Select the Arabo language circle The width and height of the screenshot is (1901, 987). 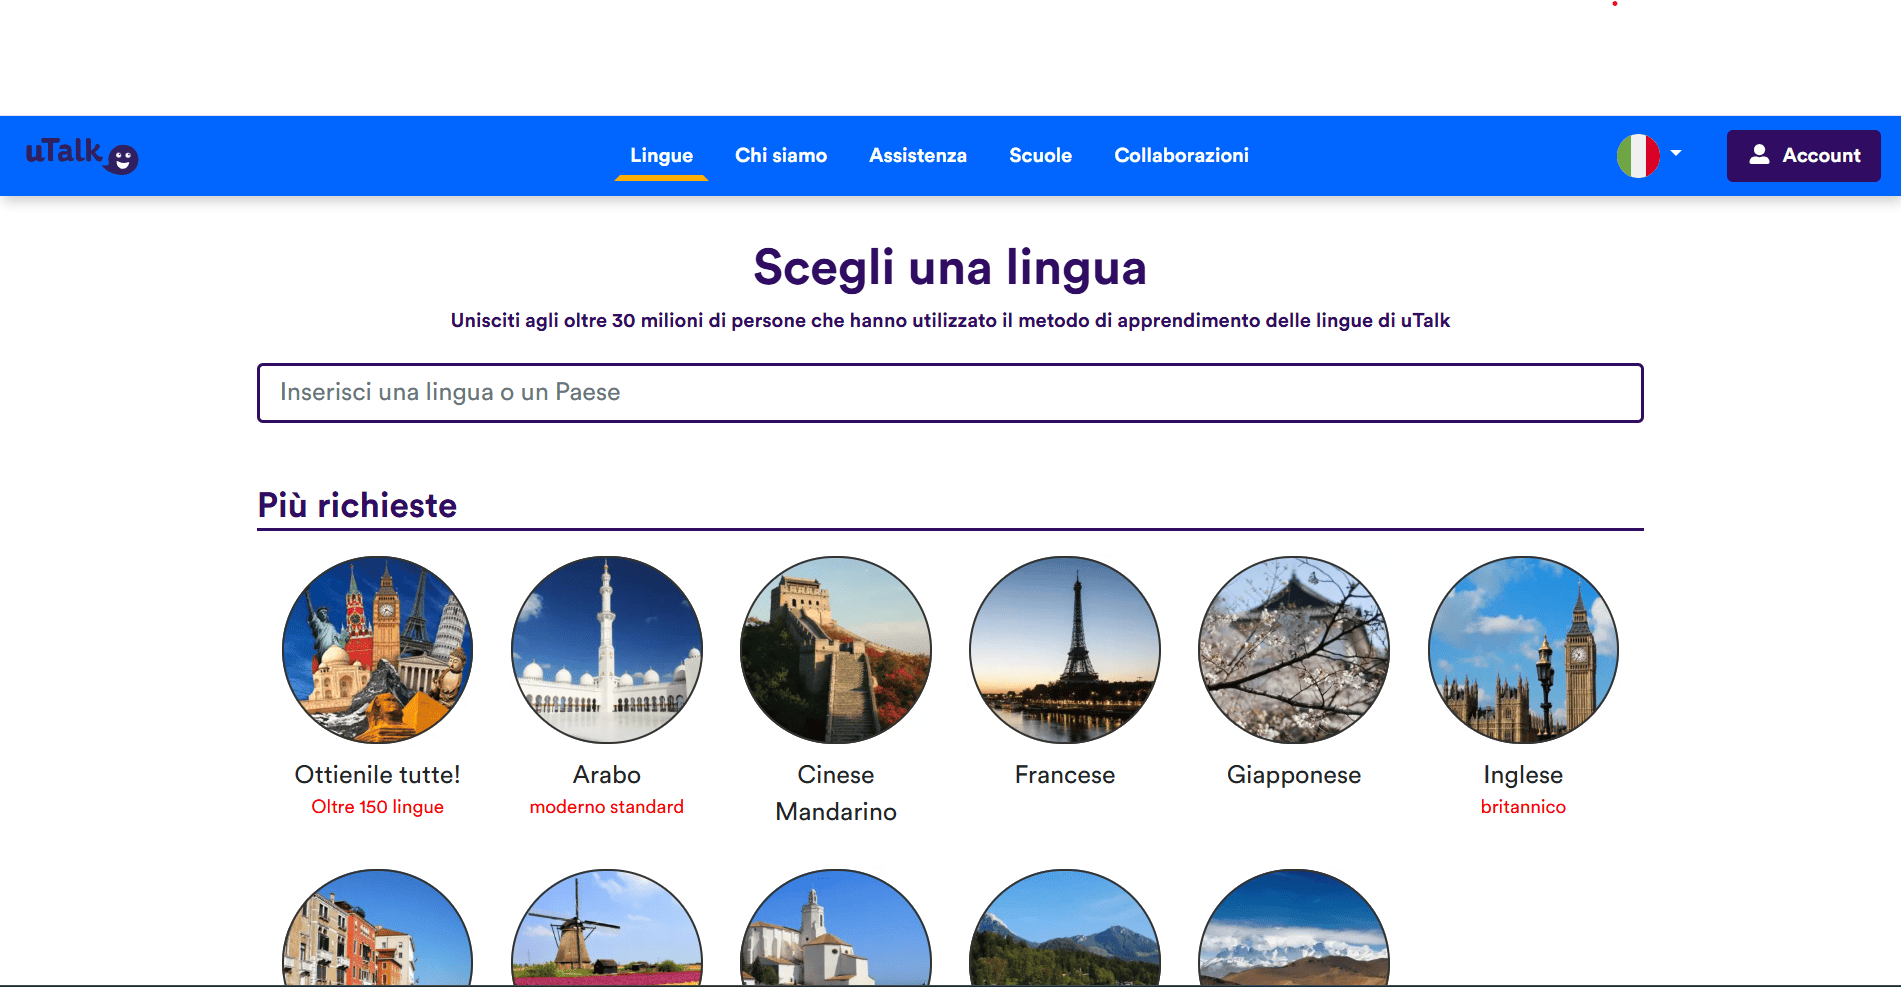click(x=606, y=650)
